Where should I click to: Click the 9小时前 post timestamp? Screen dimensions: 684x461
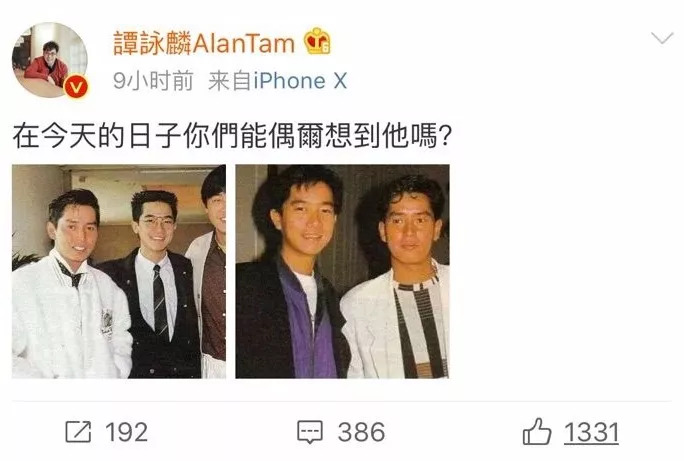tap(153, 81)
